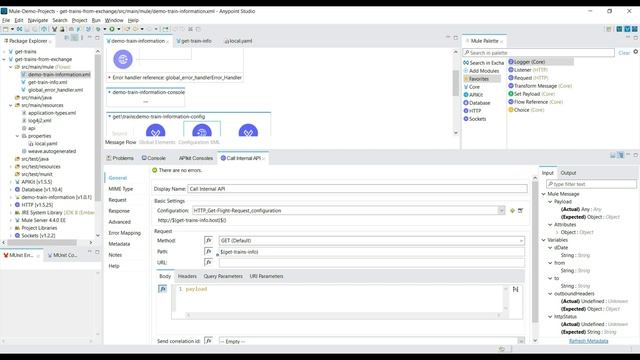Collapse the Mule Message metadata node

pos(544,194)
